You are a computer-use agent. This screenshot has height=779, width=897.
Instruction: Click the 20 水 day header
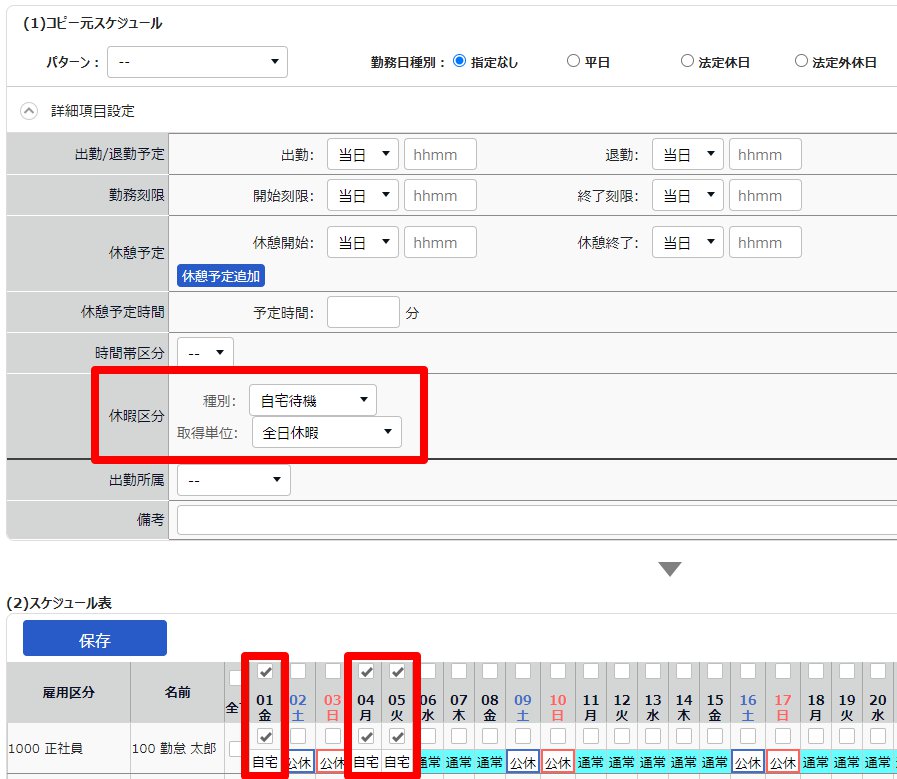coord(878,708)
